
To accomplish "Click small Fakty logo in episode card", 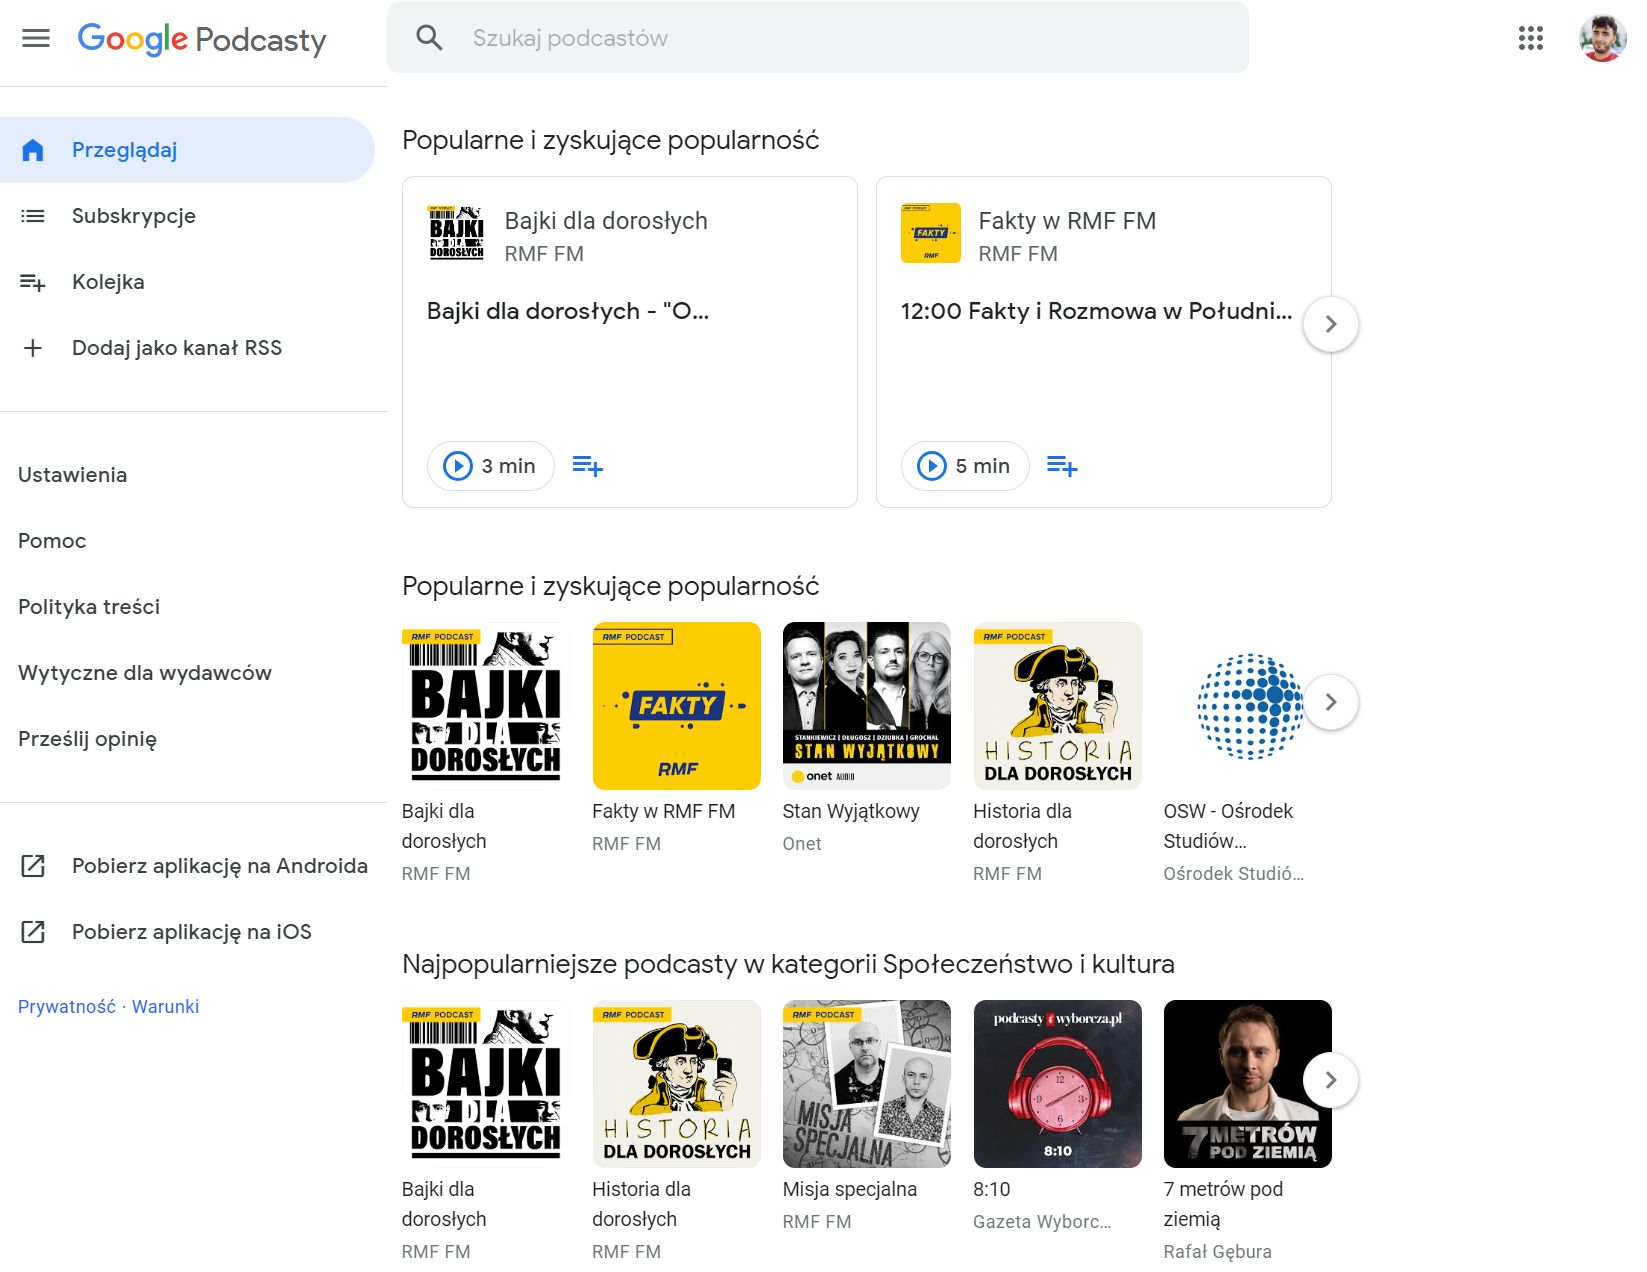I will tap(931, 233).
